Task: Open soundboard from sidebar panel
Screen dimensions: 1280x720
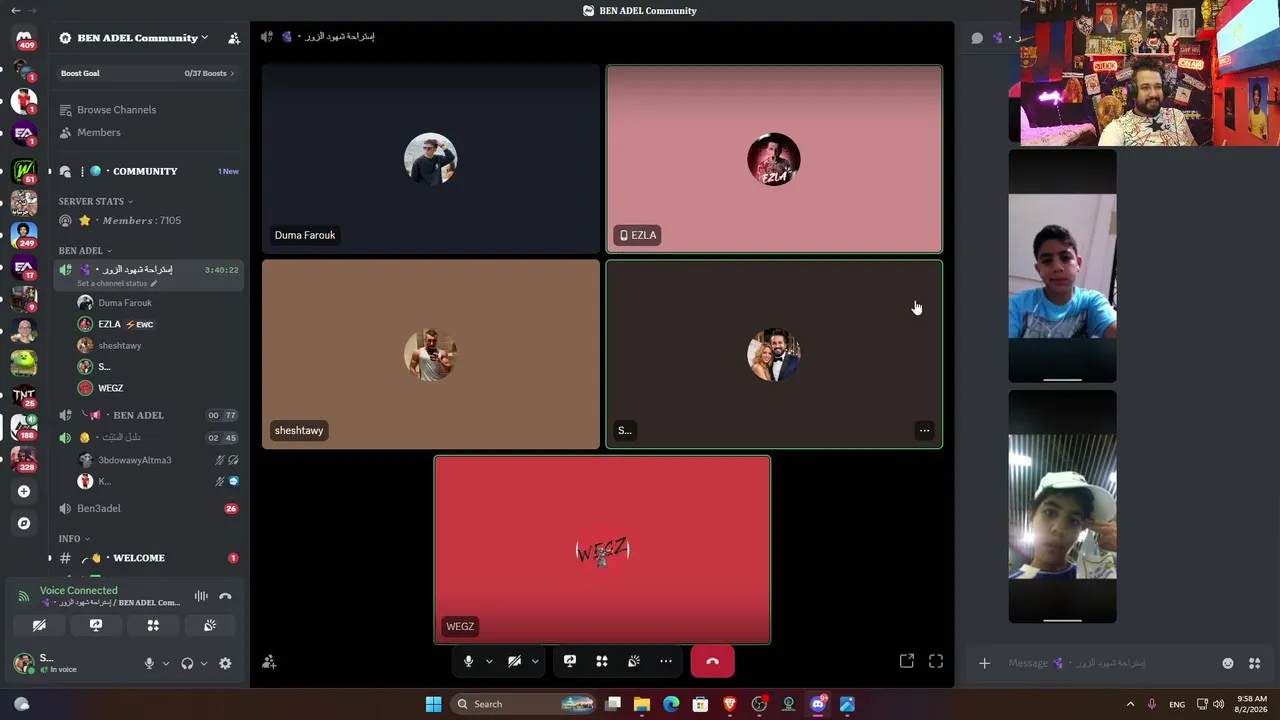Action: pyautogui.click(x=210, y=625)
